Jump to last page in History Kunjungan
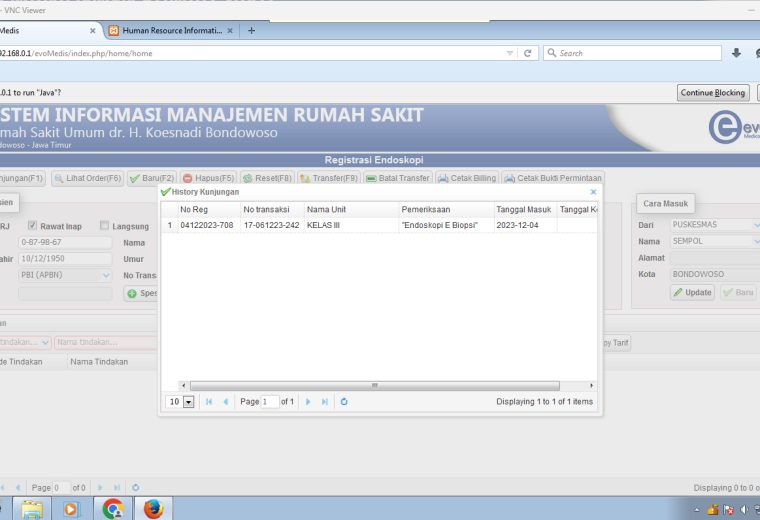 [x=325, y=401]
